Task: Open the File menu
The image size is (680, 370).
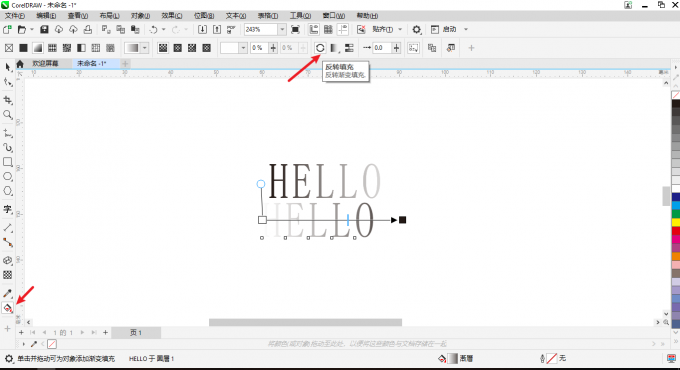Action: 15,16
